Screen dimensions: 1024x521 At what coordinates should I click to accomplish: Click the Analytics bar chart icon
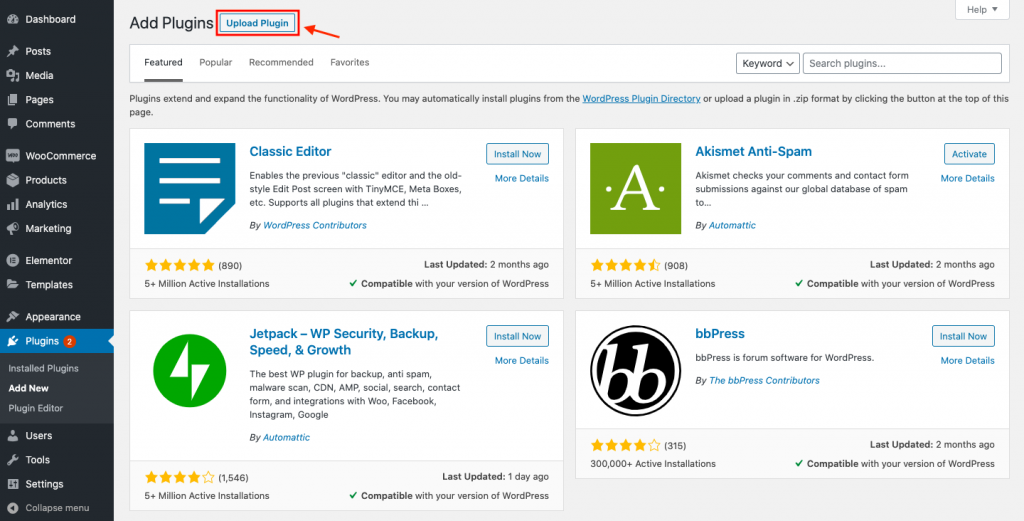pyautogui.click(x=12, y=204)
